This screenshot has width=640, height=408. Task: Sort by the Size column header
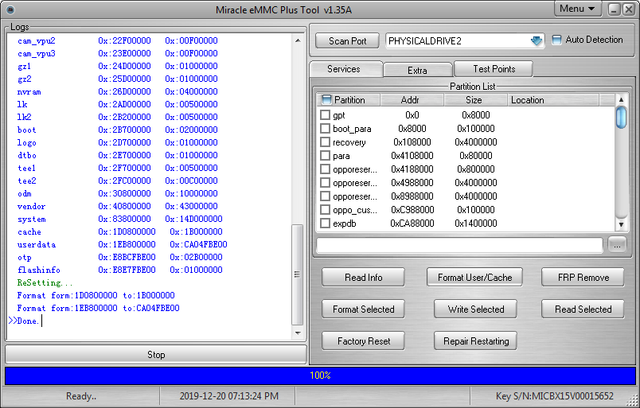(x=475, y=100)
